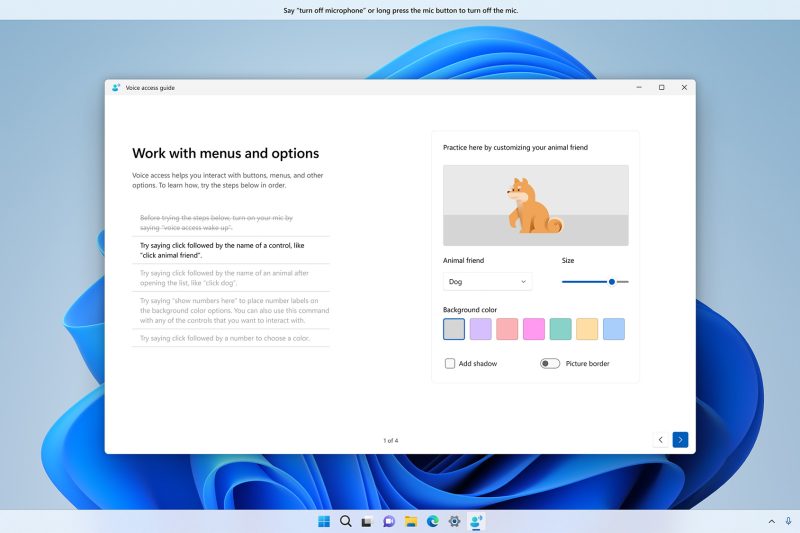Click the "click dog" instruction step

(231, 278)
